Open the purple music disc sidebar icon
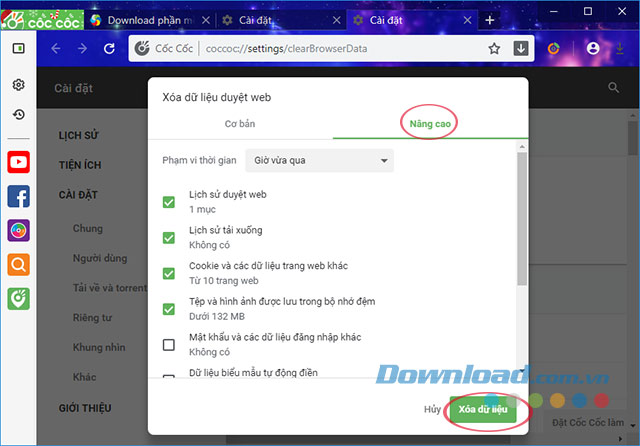Viewport: 640px width, 446px height. coord(18,231)
